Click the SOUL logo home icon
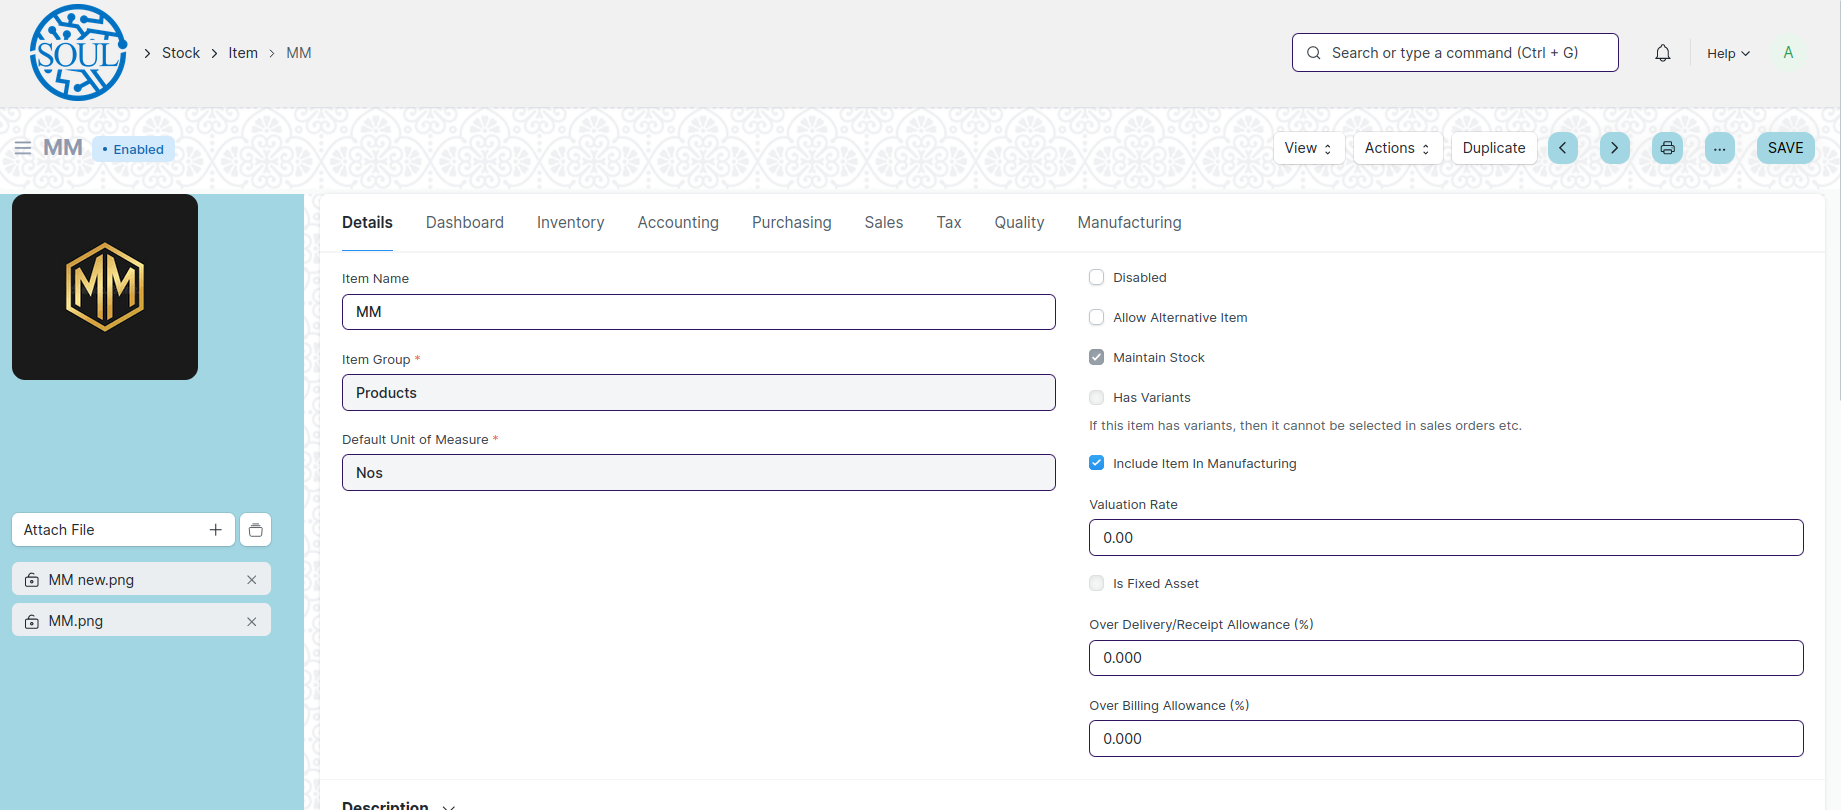Screen dimensions: 1841x810 78,52
